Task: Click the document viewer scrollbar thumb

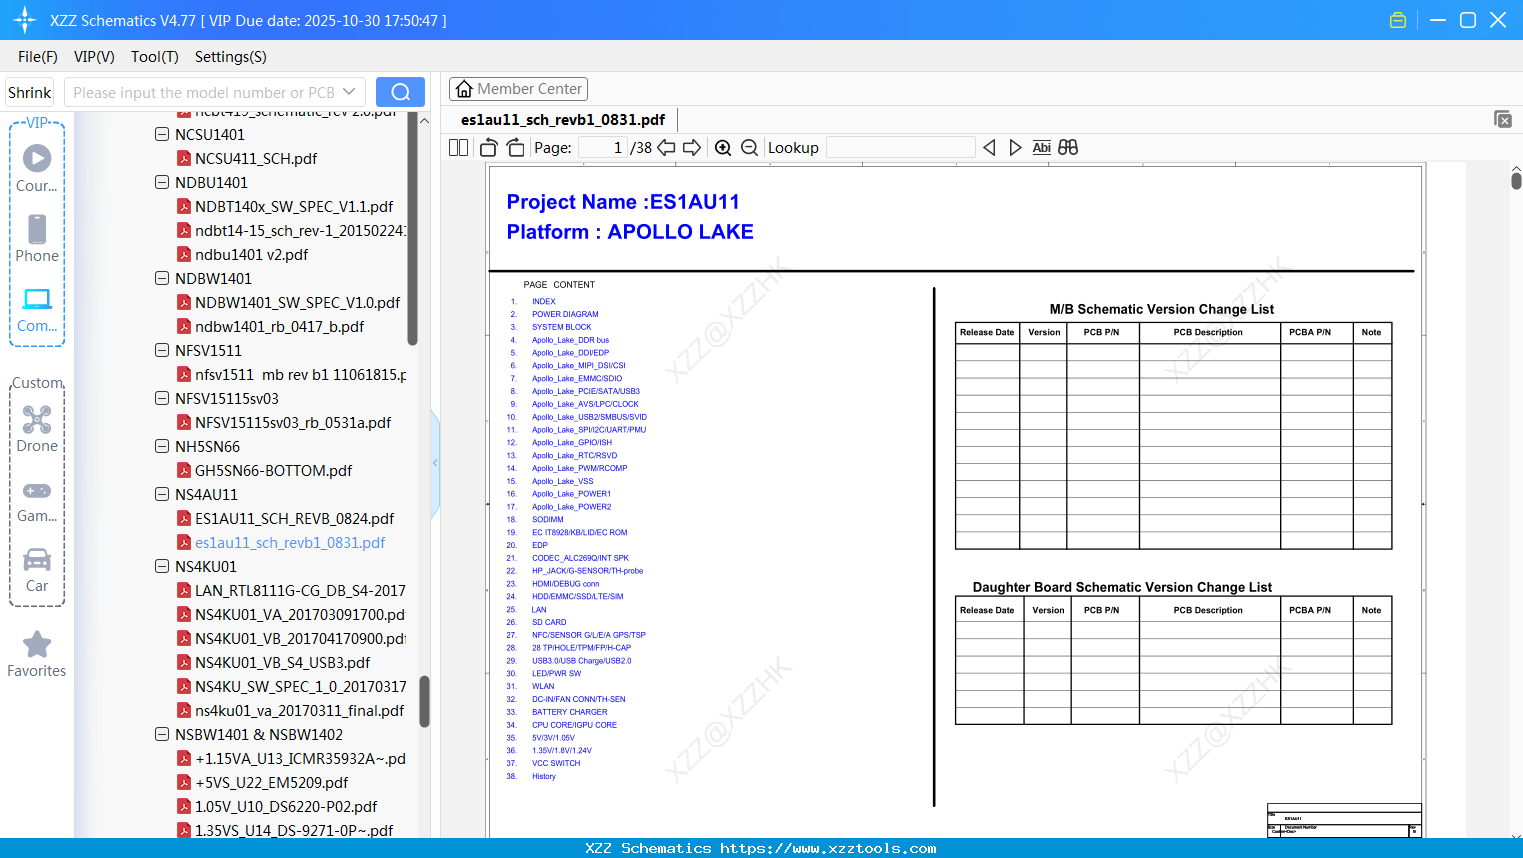Action: [x=1516, y=180]
